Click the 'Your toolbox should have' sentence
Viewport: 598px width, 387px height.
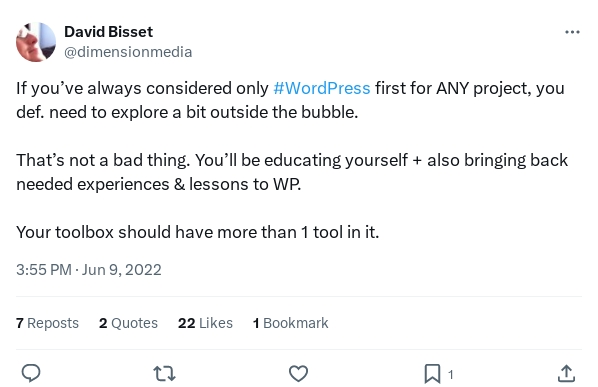[x=198, y=232]
